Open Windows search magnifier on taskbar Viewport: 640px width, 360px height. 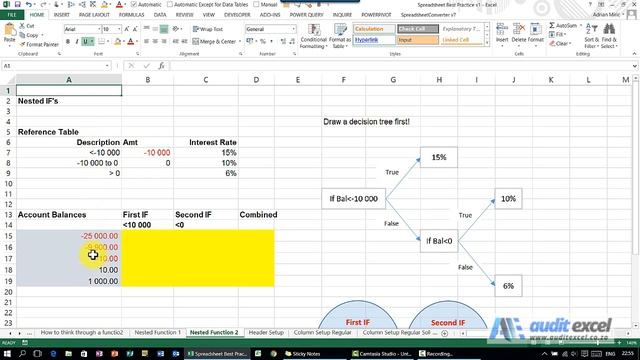point(22,353)
